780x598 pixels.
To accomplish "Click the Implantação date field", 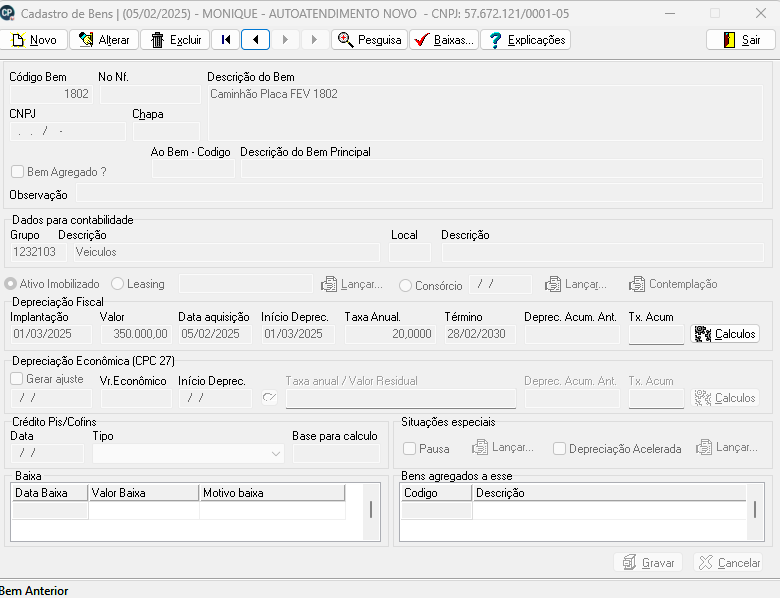I will (51, 334).
